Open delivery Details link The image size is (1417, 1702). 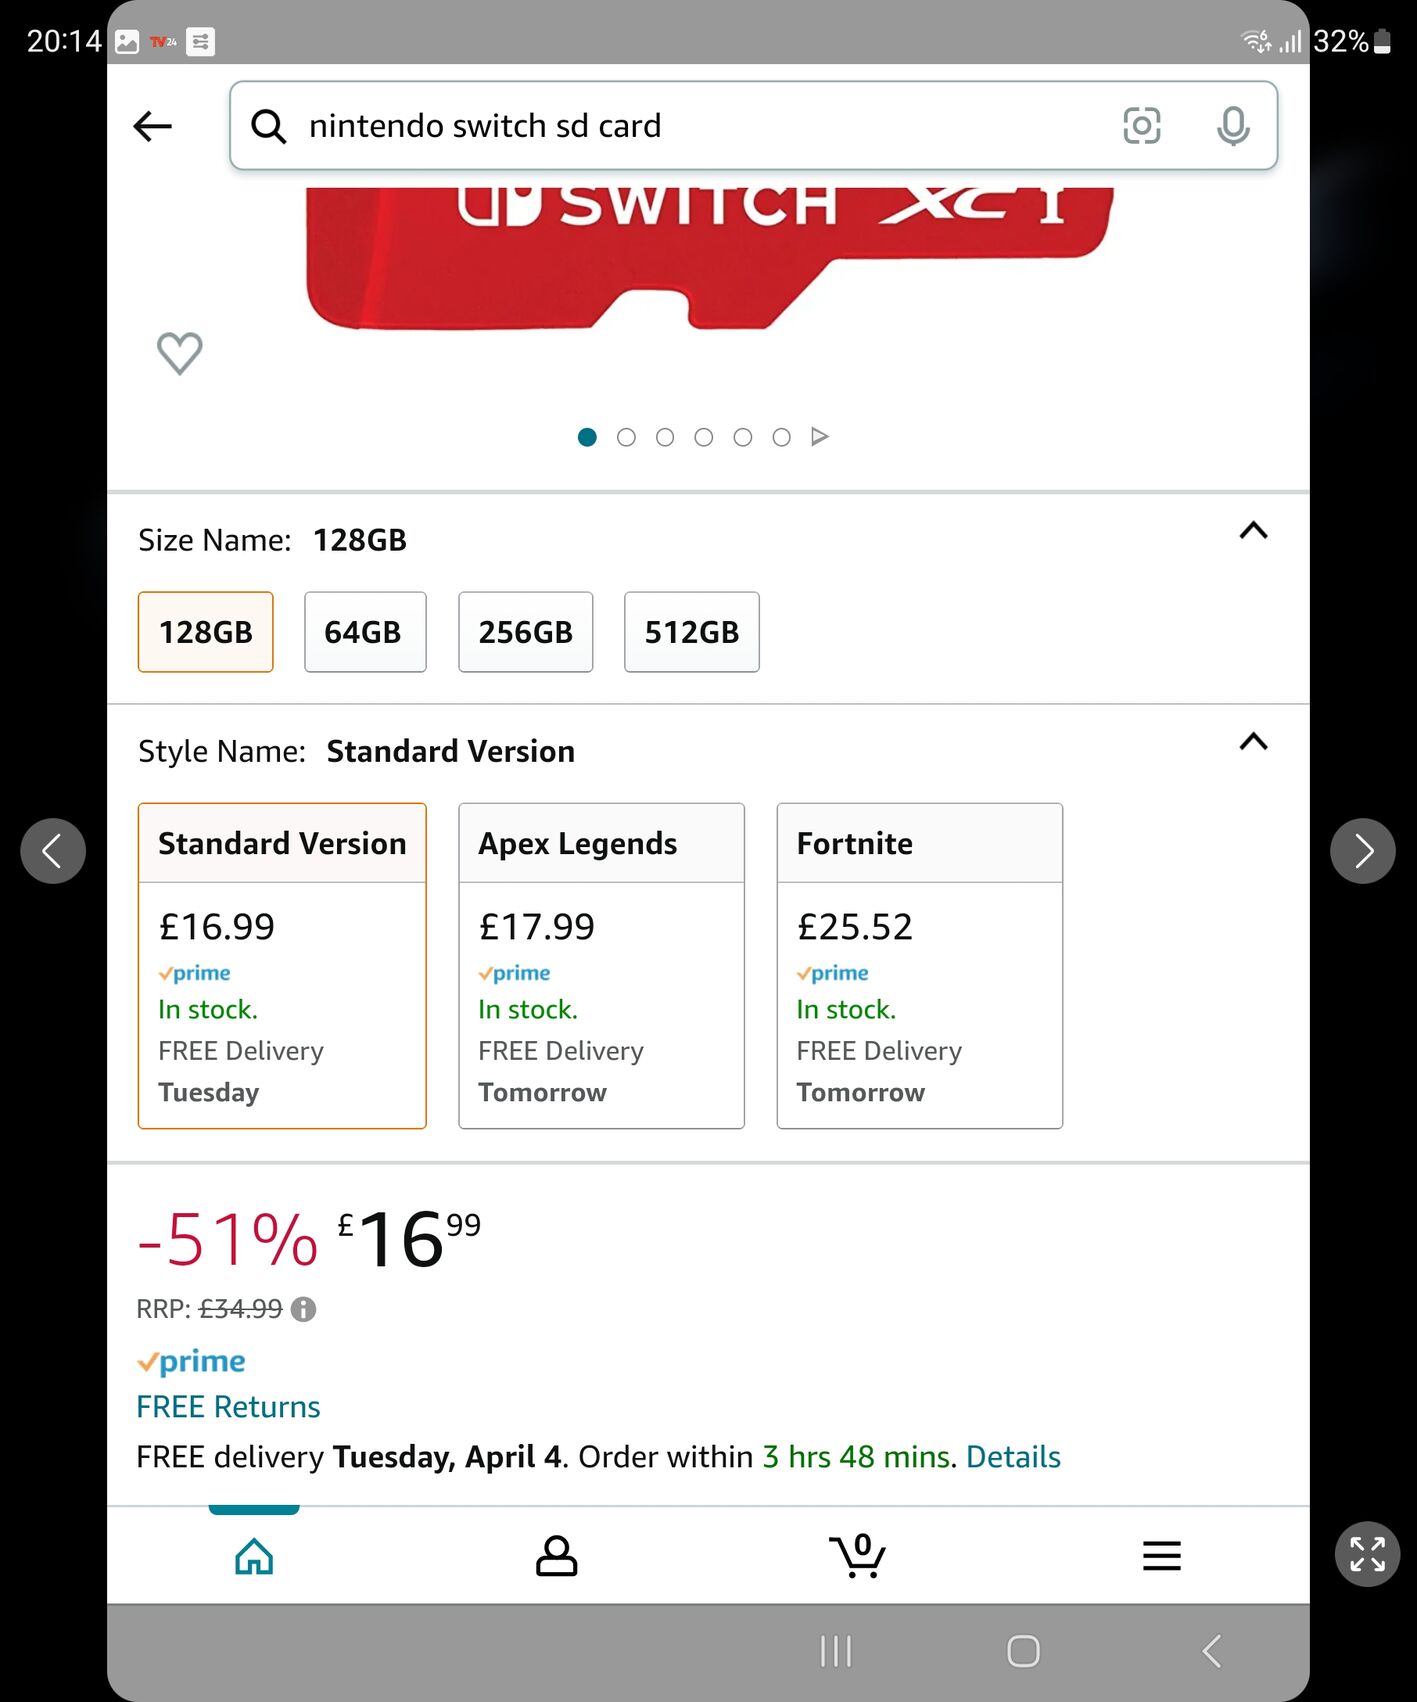tap(1013, 1457)
